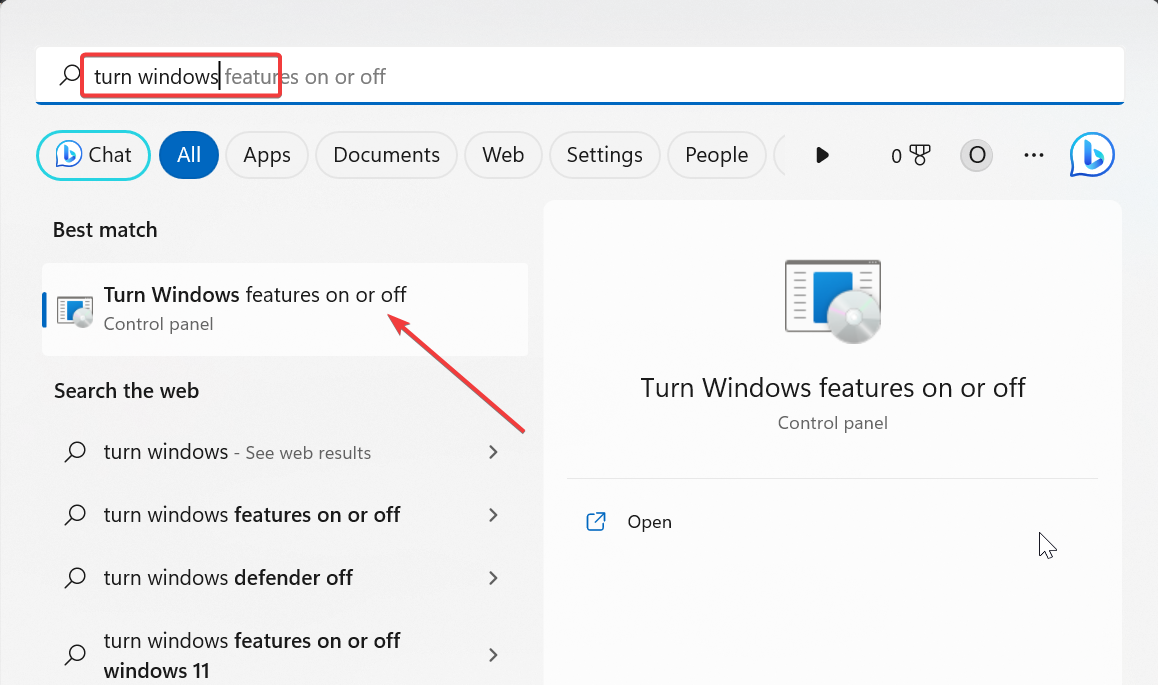Select the Settings filter tab

(604, 155)
